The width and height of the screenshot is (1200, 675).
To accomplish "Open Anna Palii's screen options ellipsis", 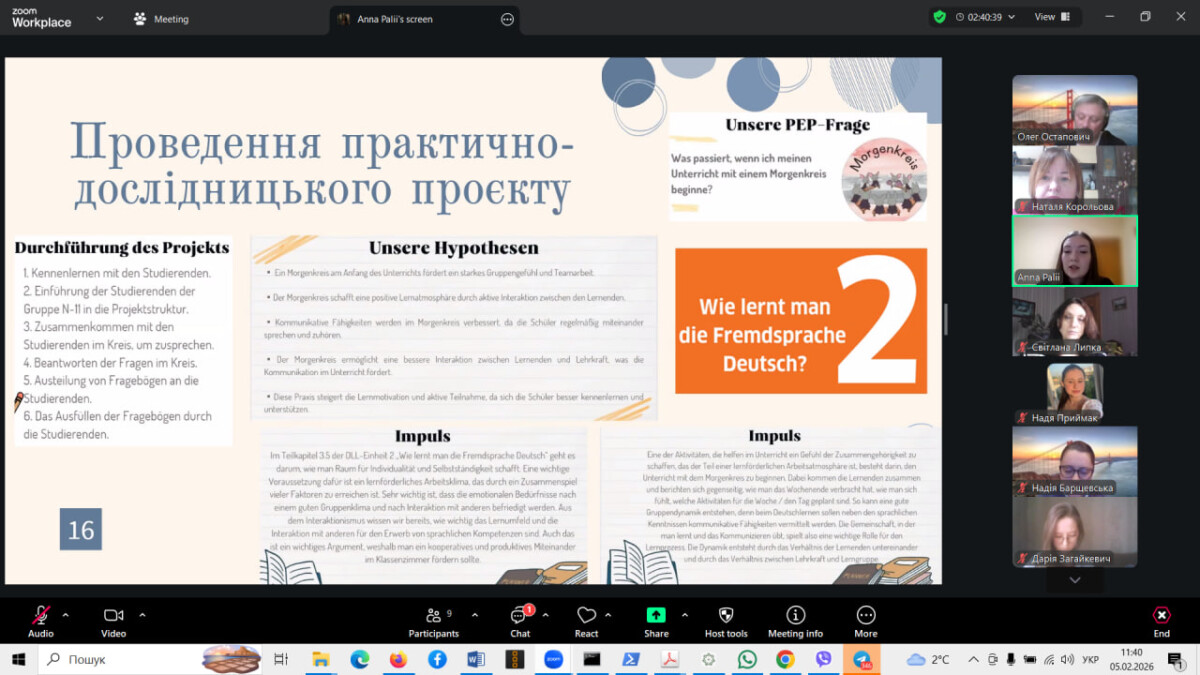I will pyautogui.click(x=507, y=19).
